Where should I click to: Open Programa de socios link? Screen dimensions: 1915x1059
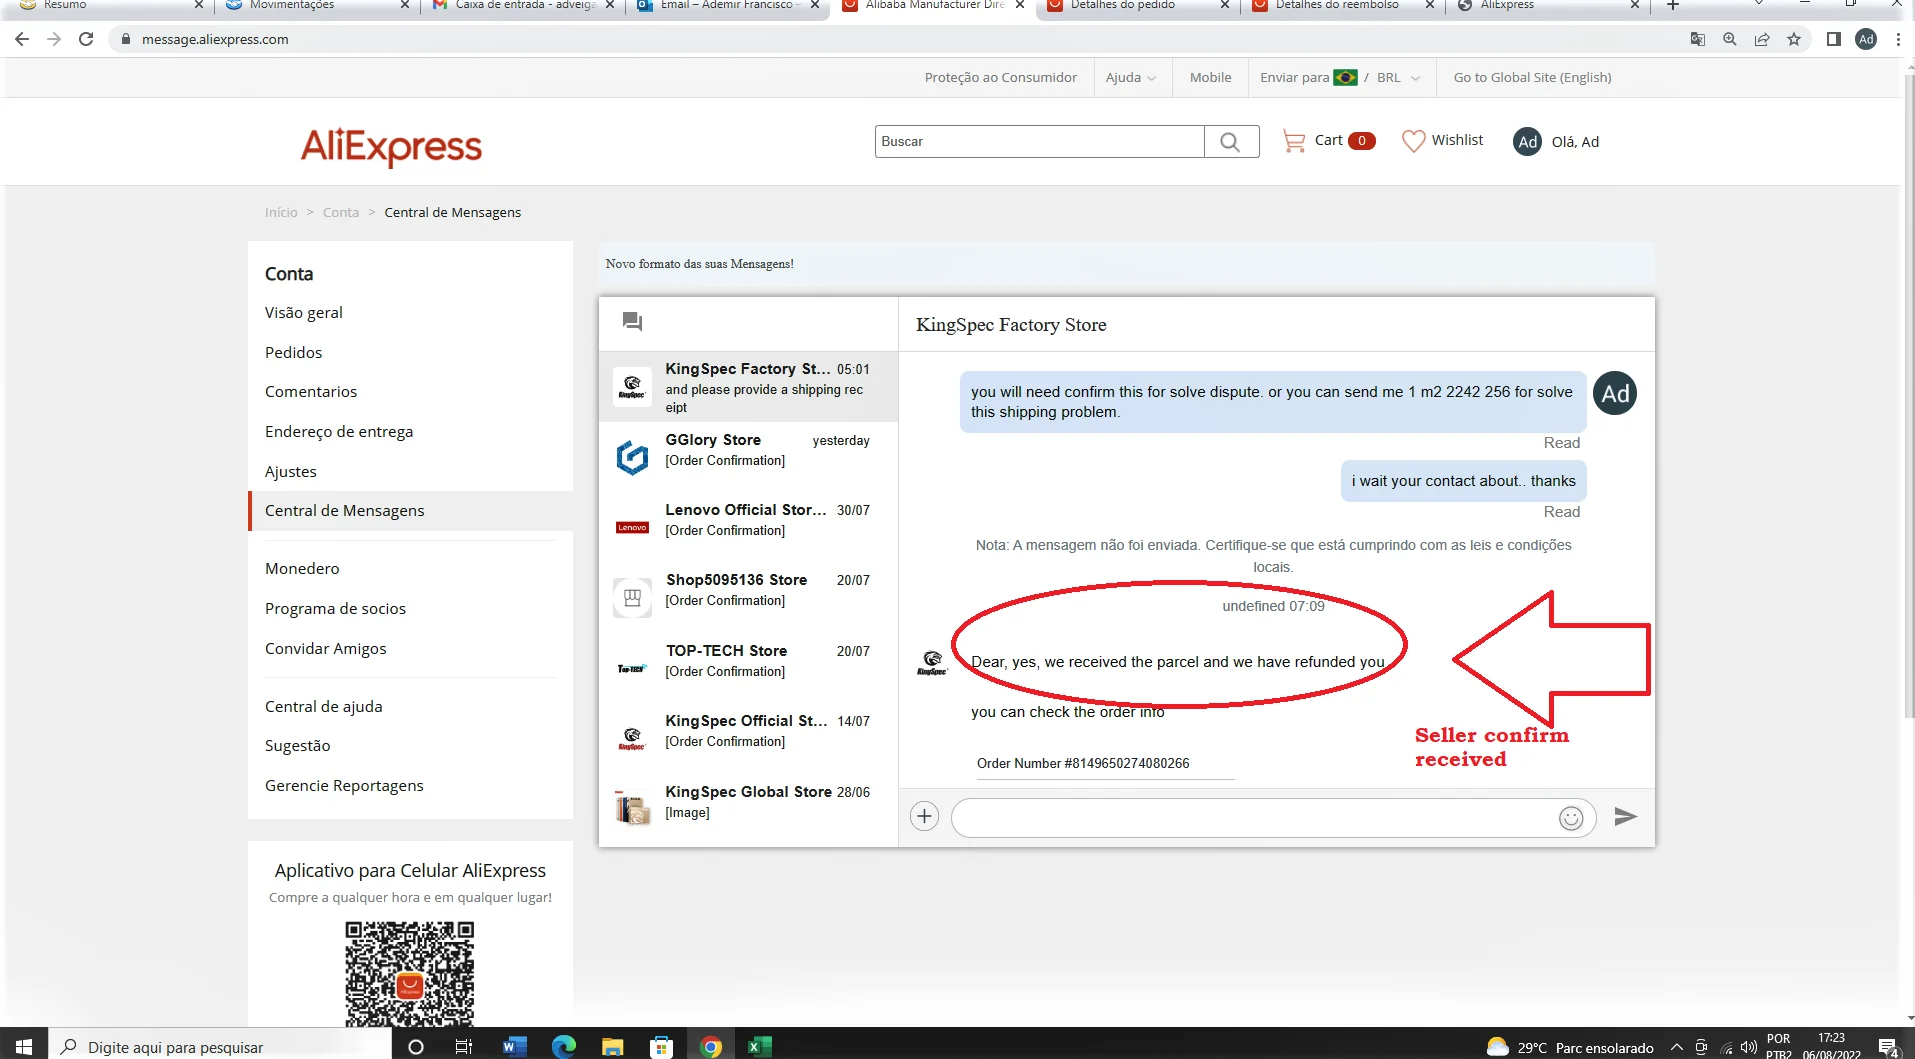pyautogui.click(x=335, y=608)
